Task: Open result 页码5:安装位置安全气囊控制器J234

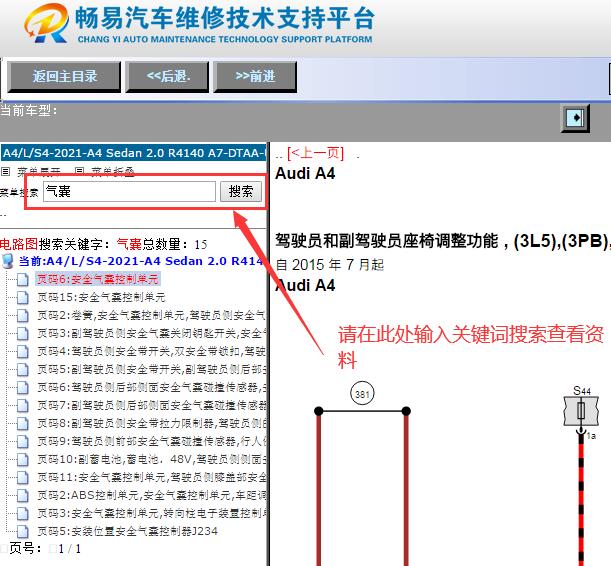Action: coord(127,531)
